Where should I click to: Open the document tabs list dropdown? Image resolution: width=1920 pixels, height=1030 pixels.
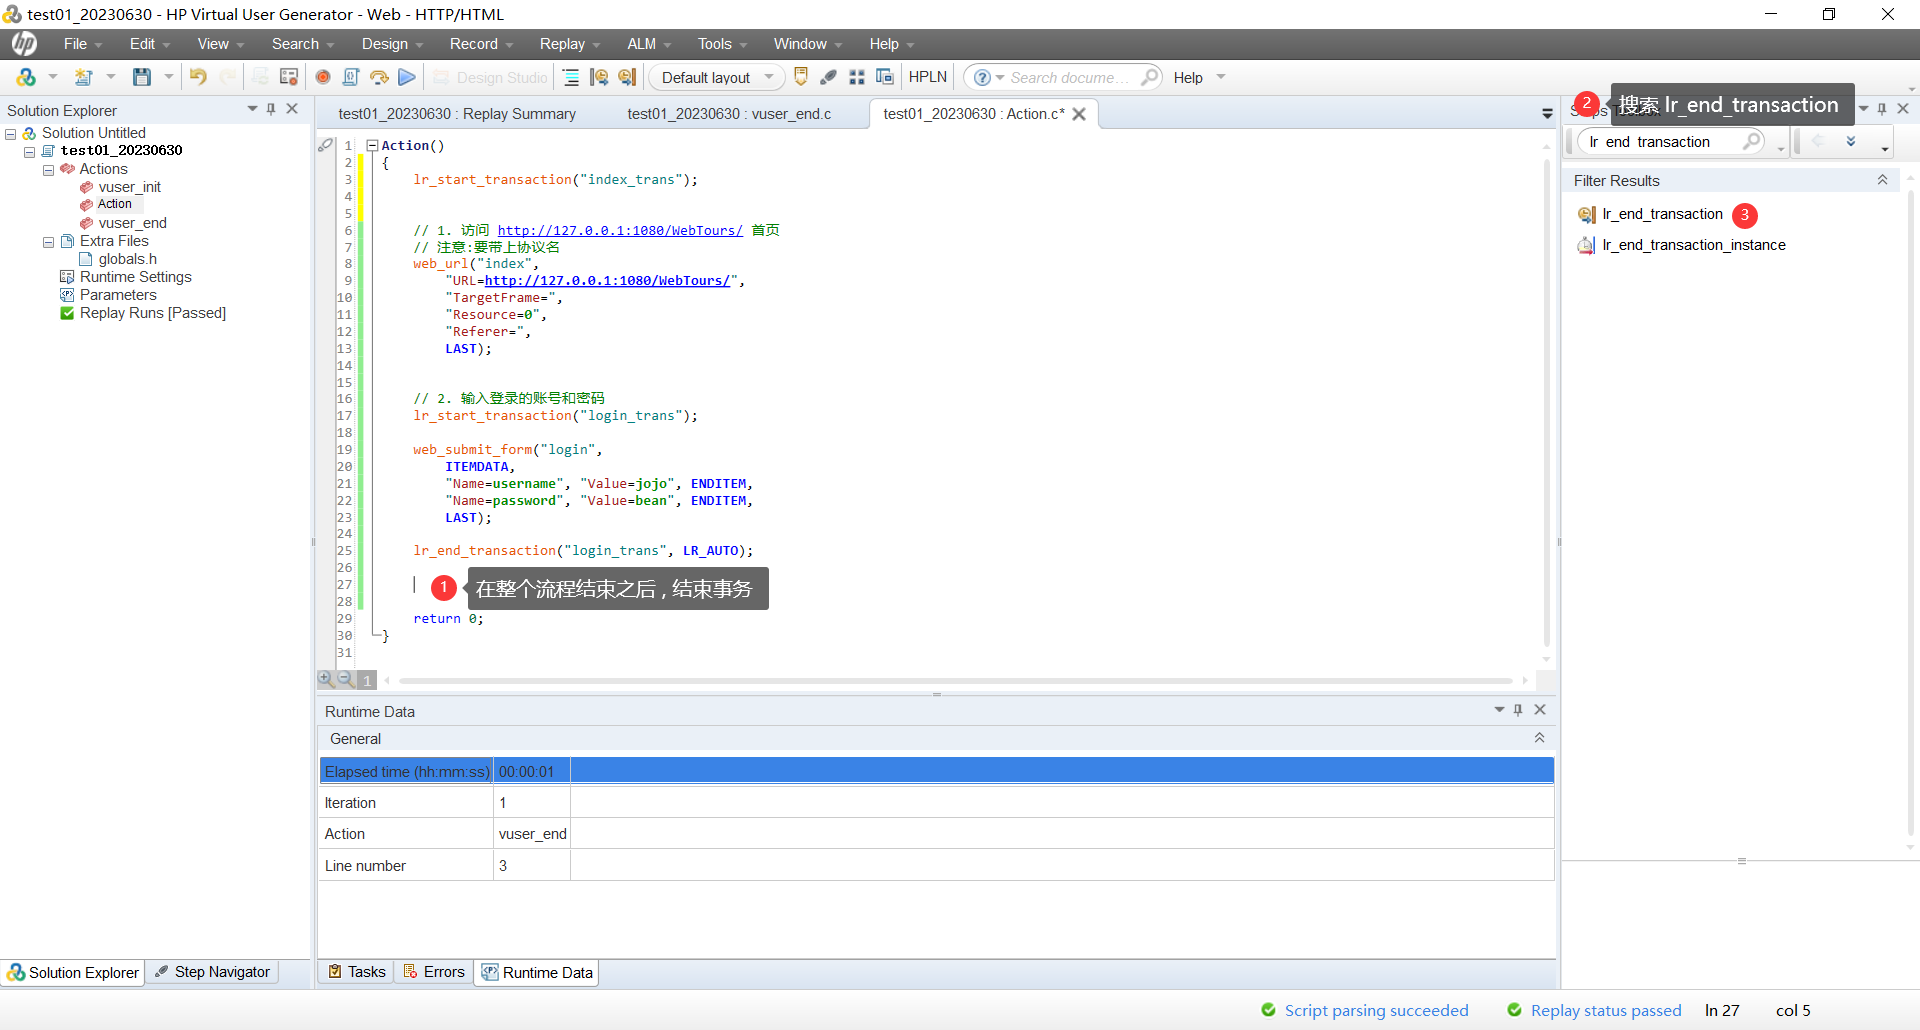point(1547,114)
